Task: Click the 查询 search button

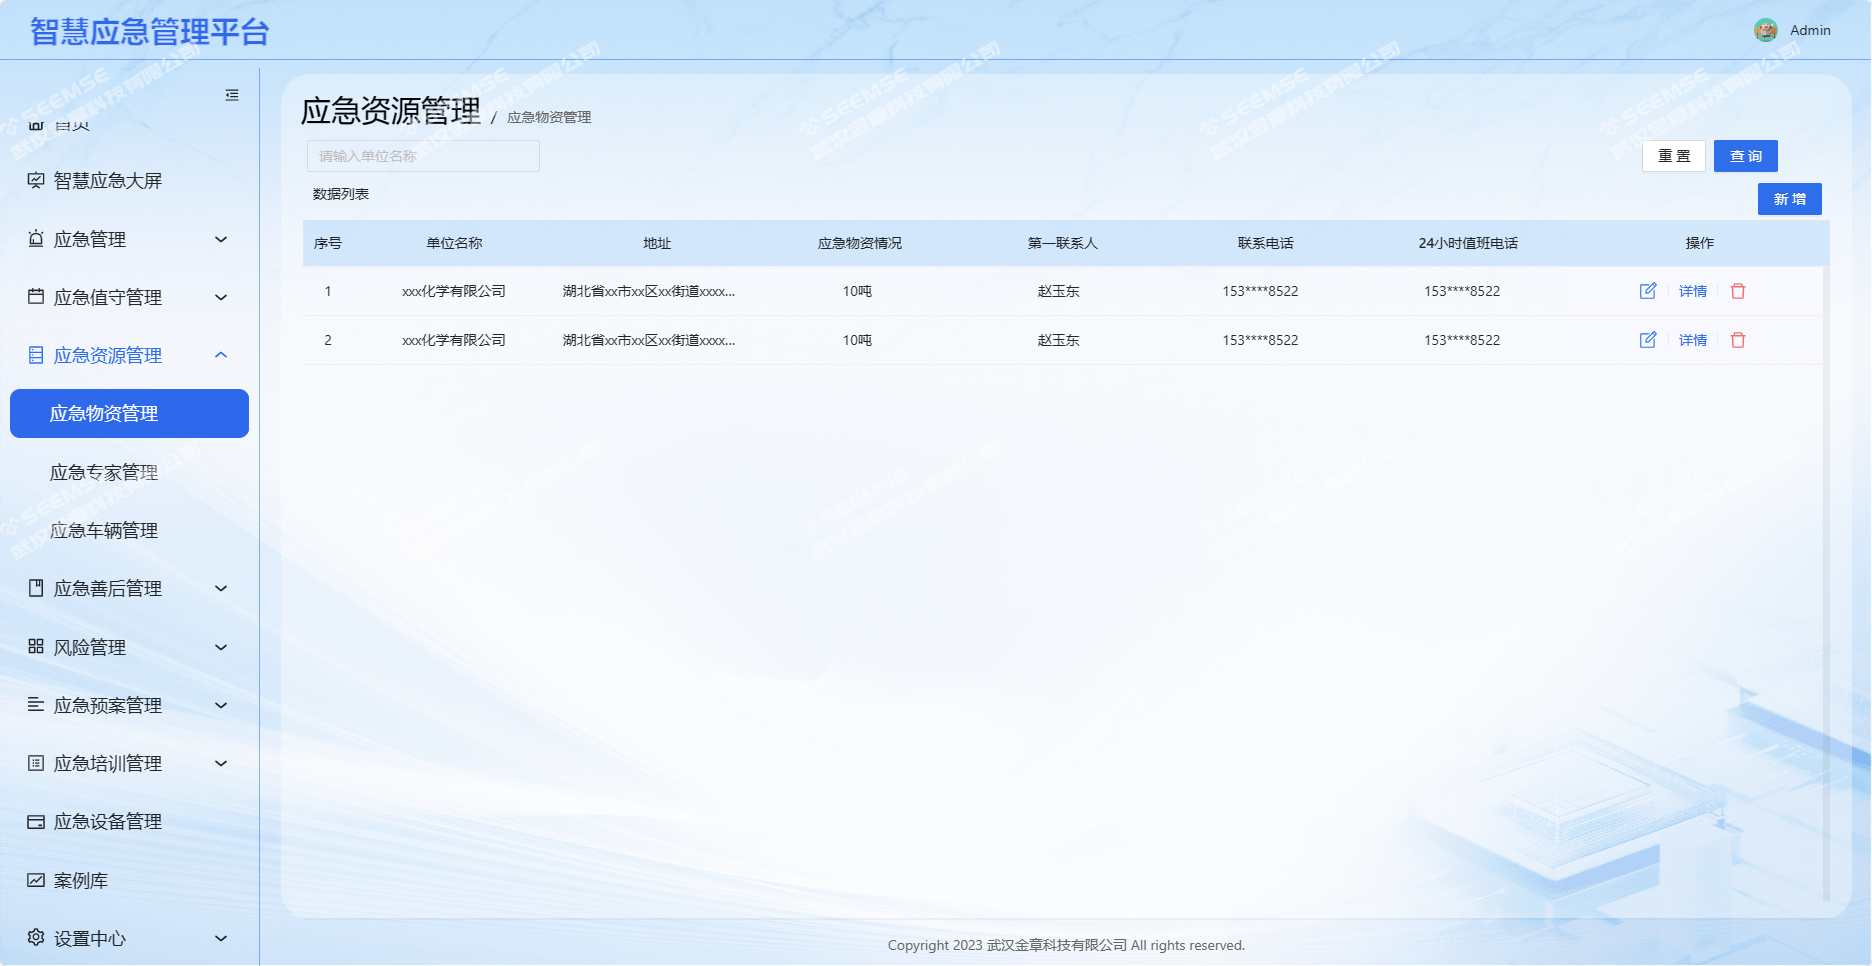Action: (x=1745, y=156)
